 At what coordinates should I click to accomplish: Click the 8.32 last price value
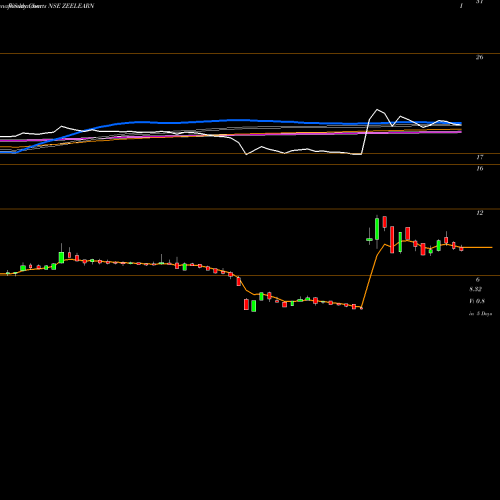point(475,289)
